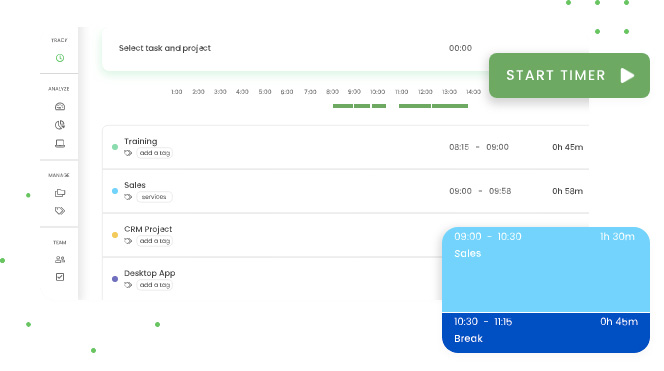Open the Manage tags icon
This screenshot has height=371, width=664.
[60, 210]
